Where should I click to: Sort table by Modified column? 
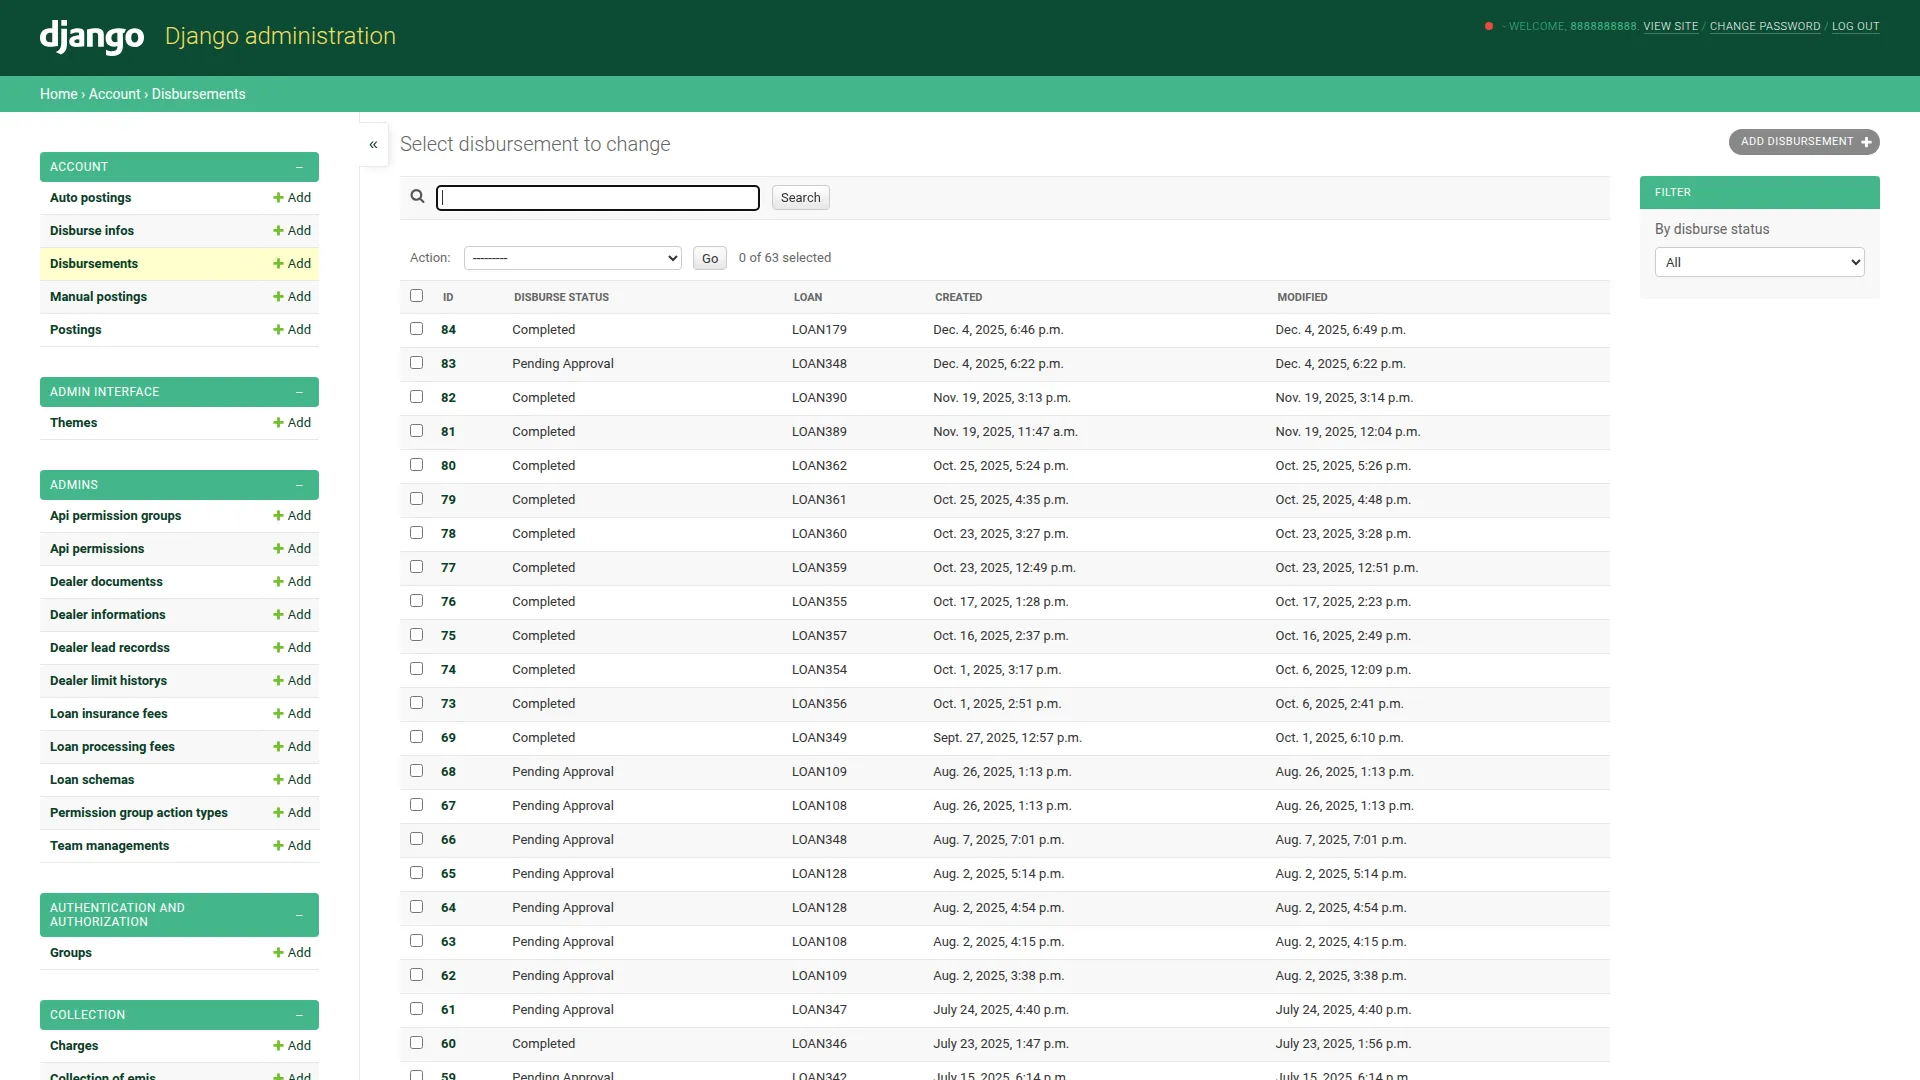(x=1302, y=297)
